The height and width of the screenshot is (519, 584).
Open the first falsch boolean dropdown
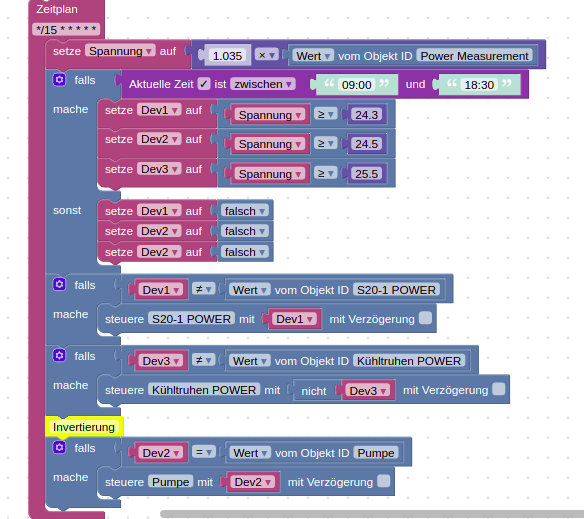[x=245, y=211]
